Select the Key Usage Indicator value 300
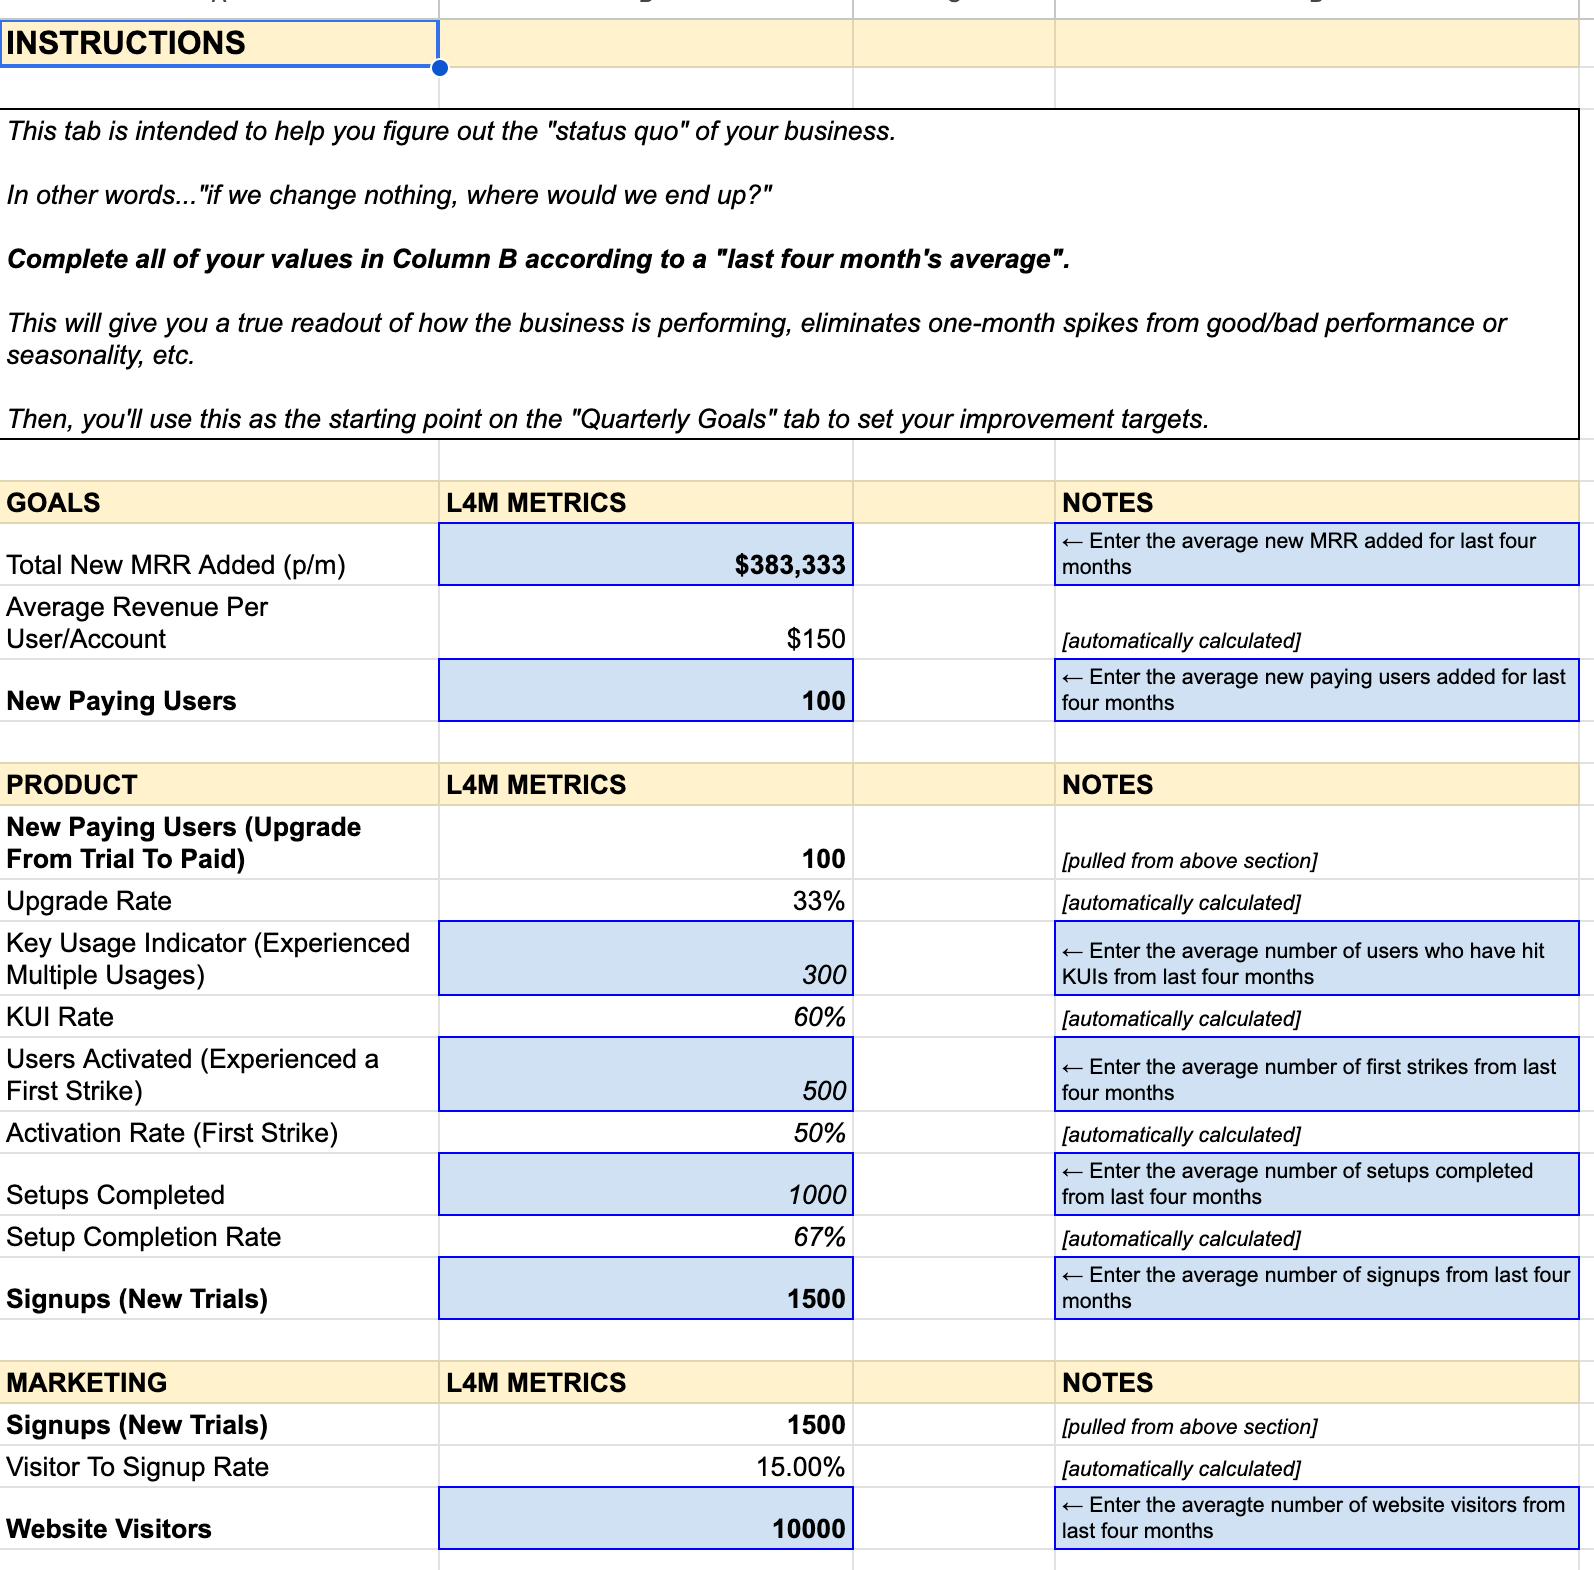 [x=646, y=959]
